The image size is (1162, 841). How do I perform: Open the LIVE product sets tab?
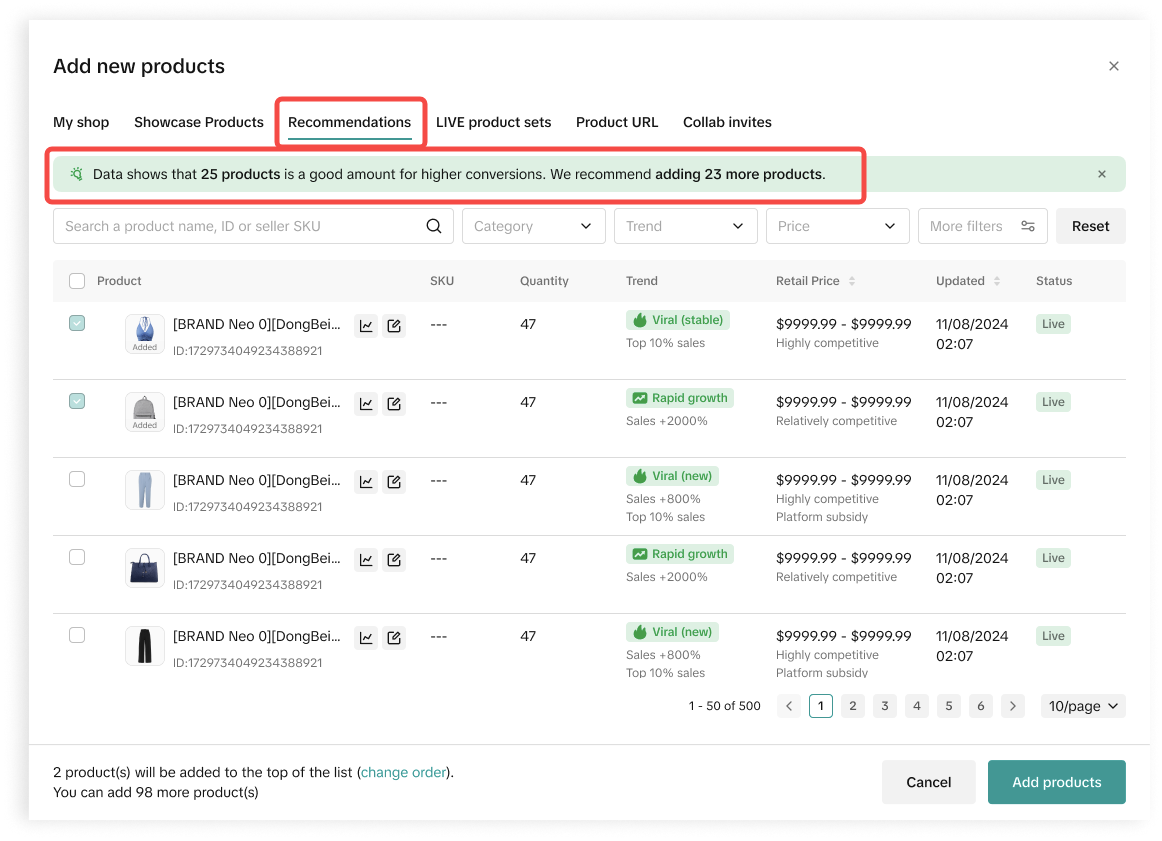pyautogui.click(x=493, y=122)
